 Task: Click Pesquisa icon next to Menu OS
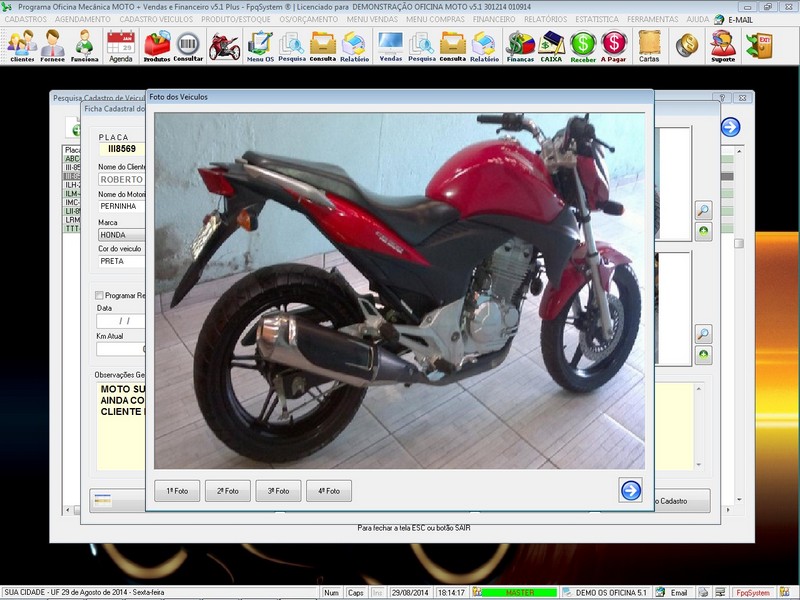[x=292, y=46]
